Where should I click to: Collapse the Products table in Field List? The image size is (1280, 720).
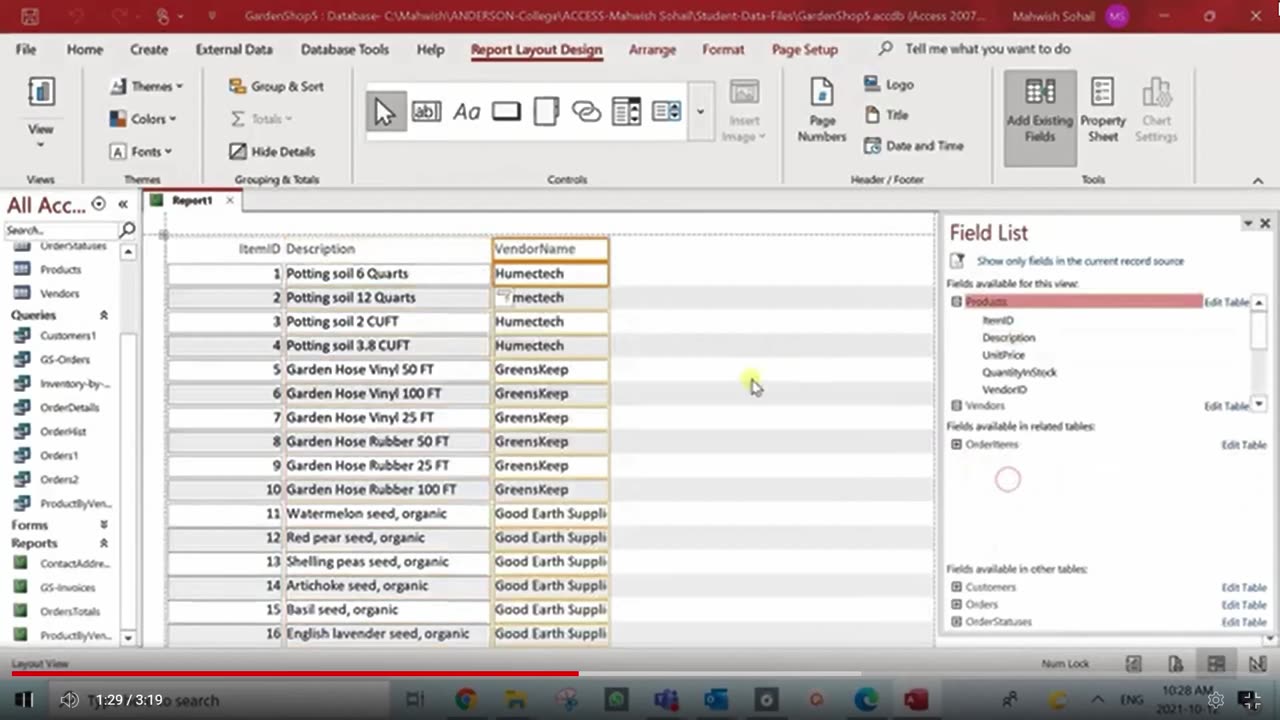click(956, 302)
